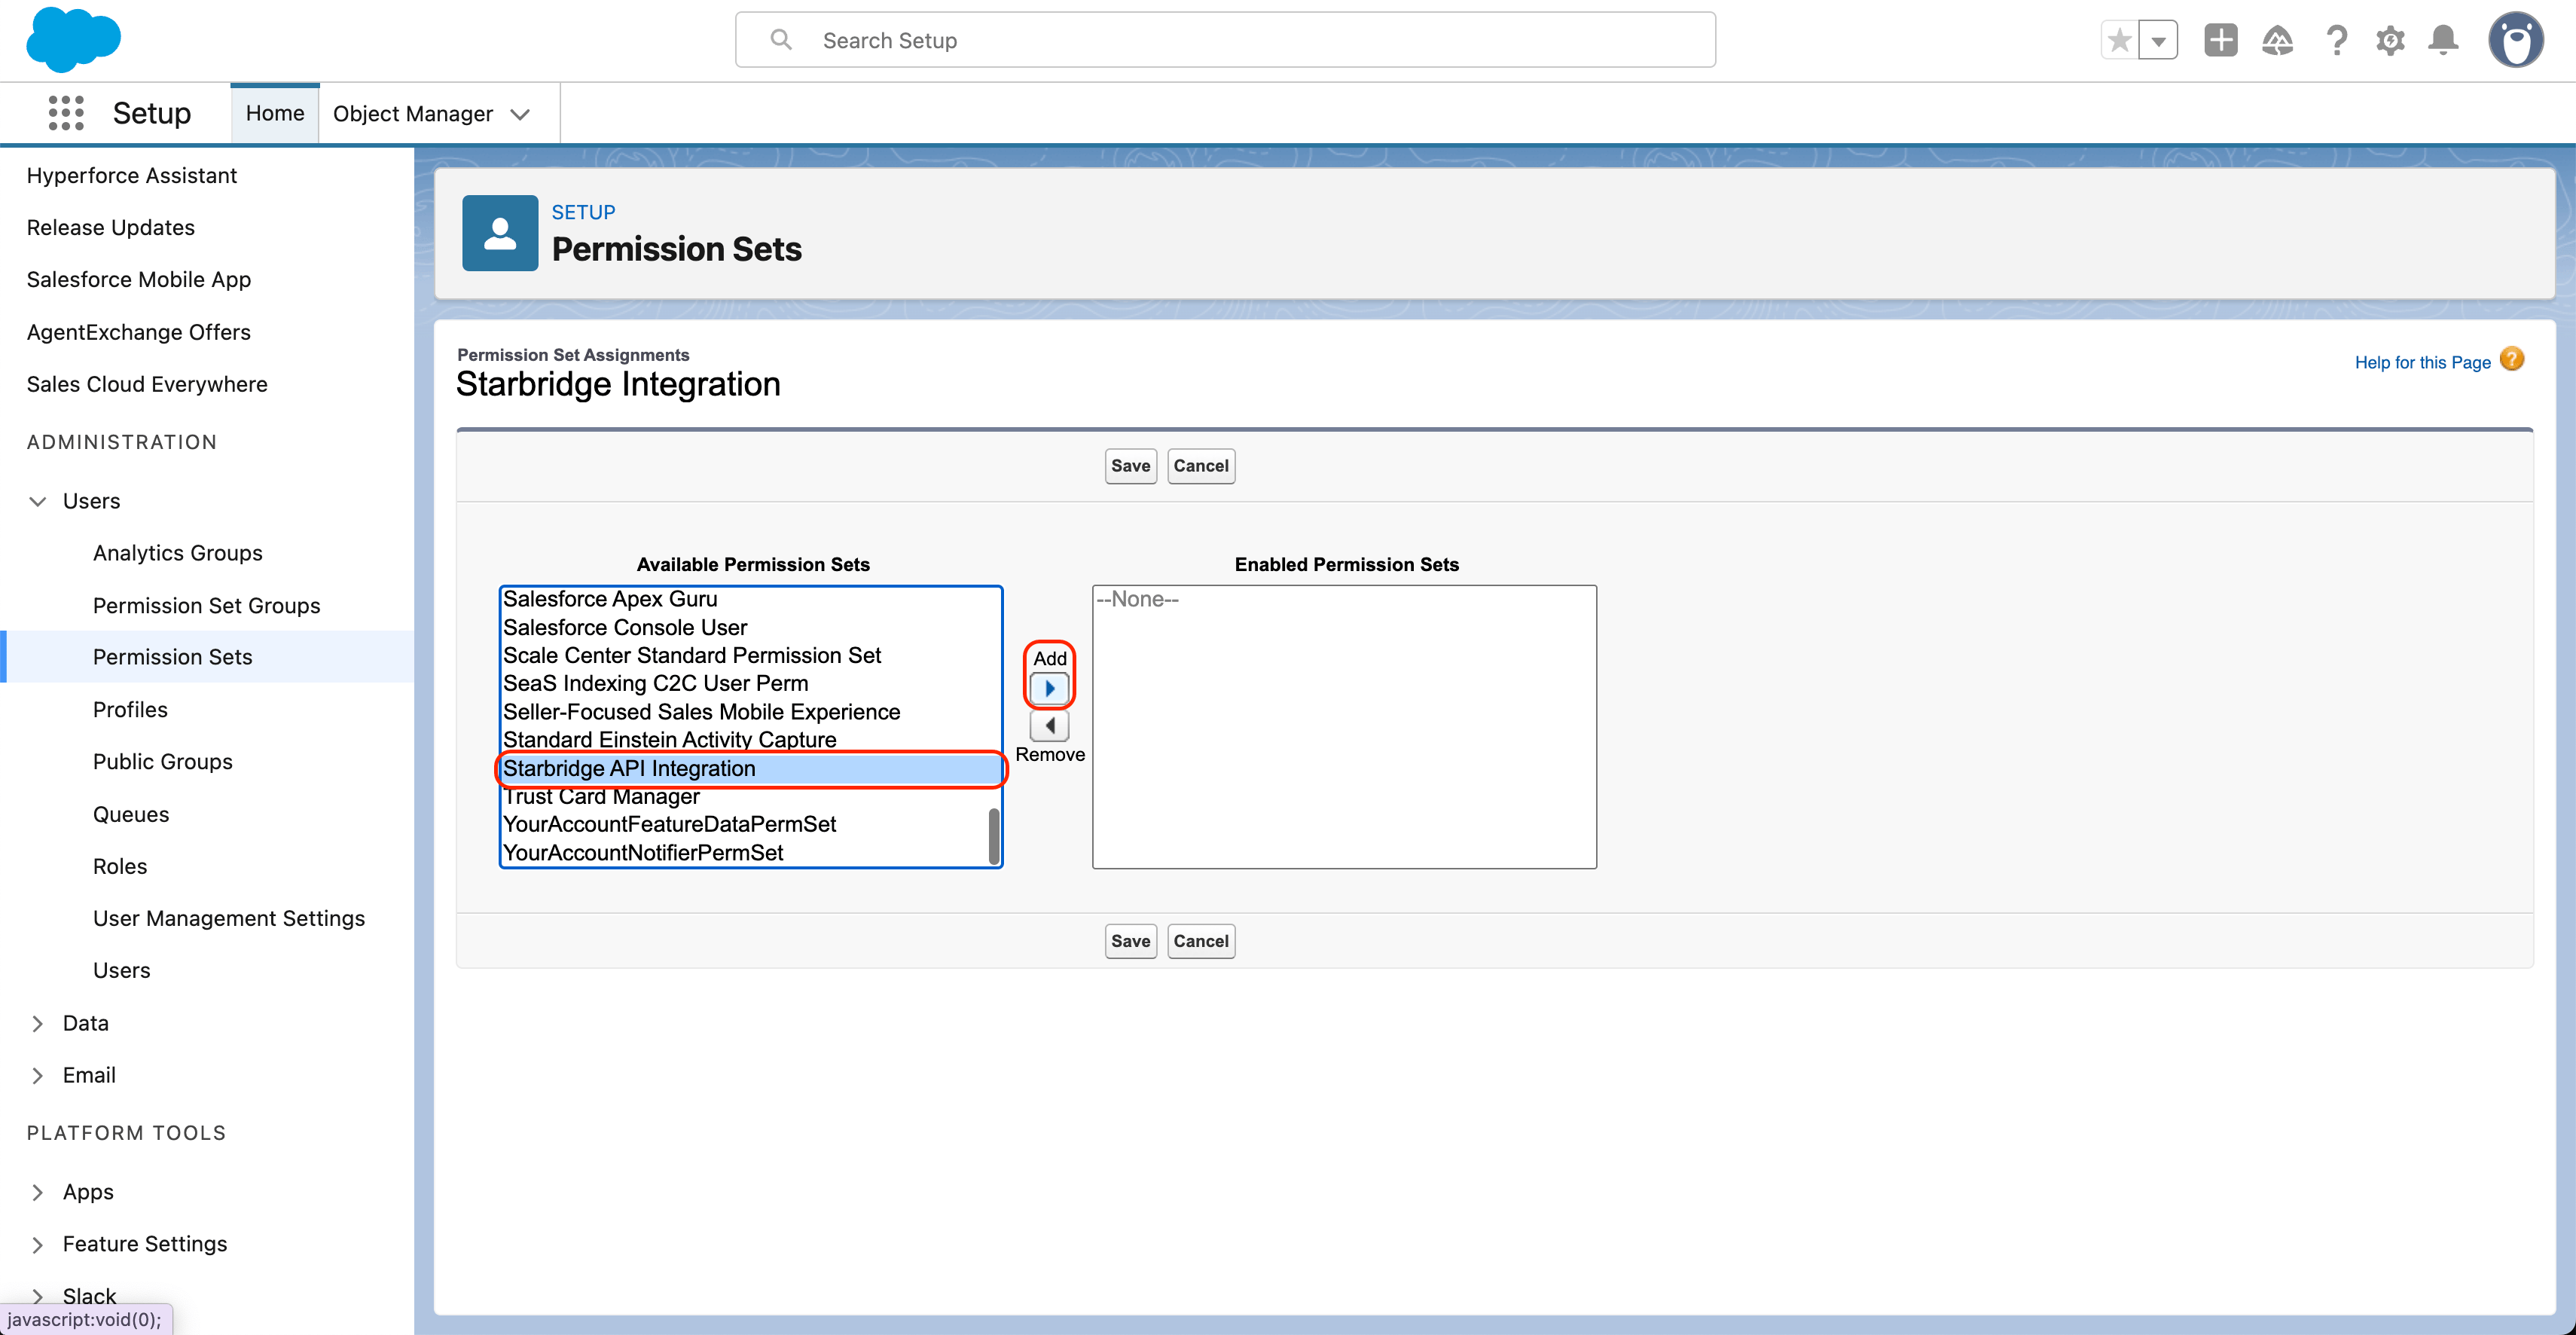The height and width of the screenshot is (1335, 2576).
Task: Open User Management Settings
Action: (x=229, y=918)
